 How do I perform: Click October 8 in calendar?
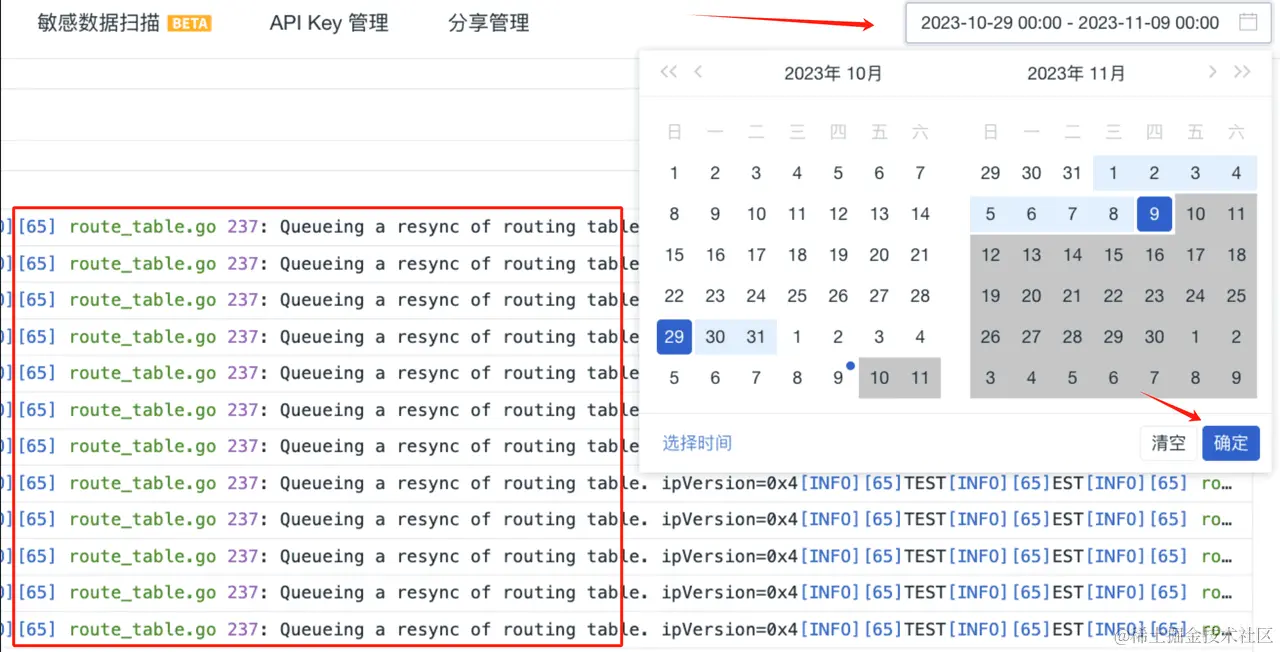pyautogui.click(x=674, y=214)
